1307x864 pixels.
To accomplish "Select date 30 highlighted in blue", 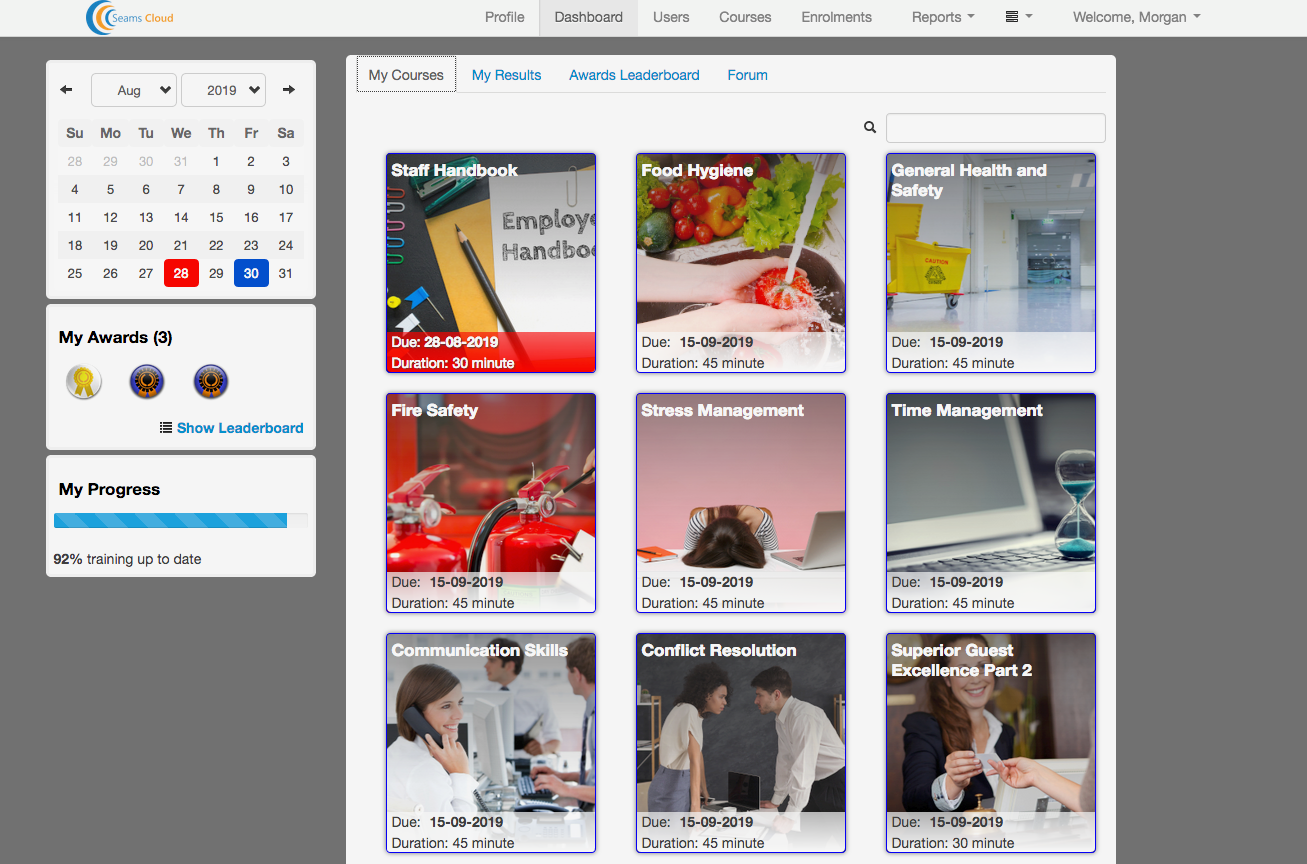I will (x=251, y=273).
